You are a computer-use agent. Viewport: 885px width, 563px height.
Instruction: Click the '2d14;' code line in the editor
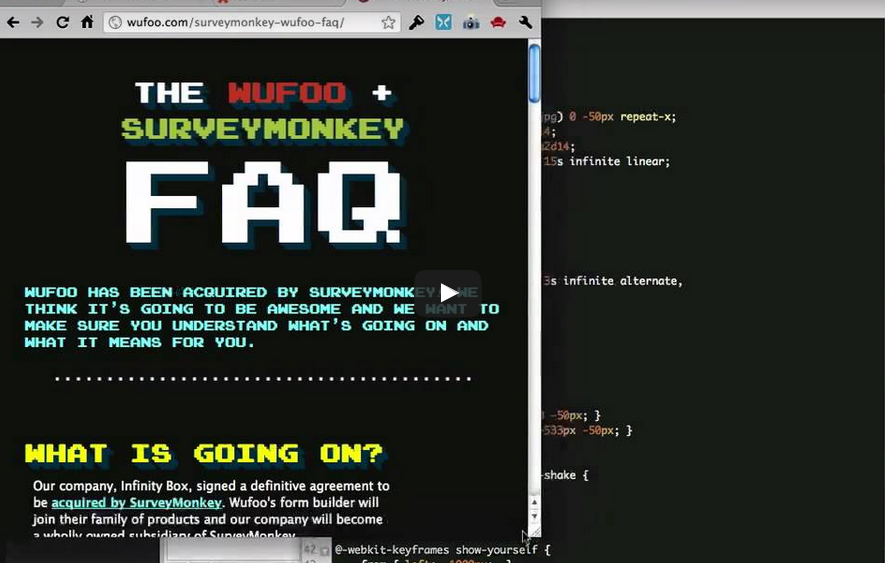(559, 146)
